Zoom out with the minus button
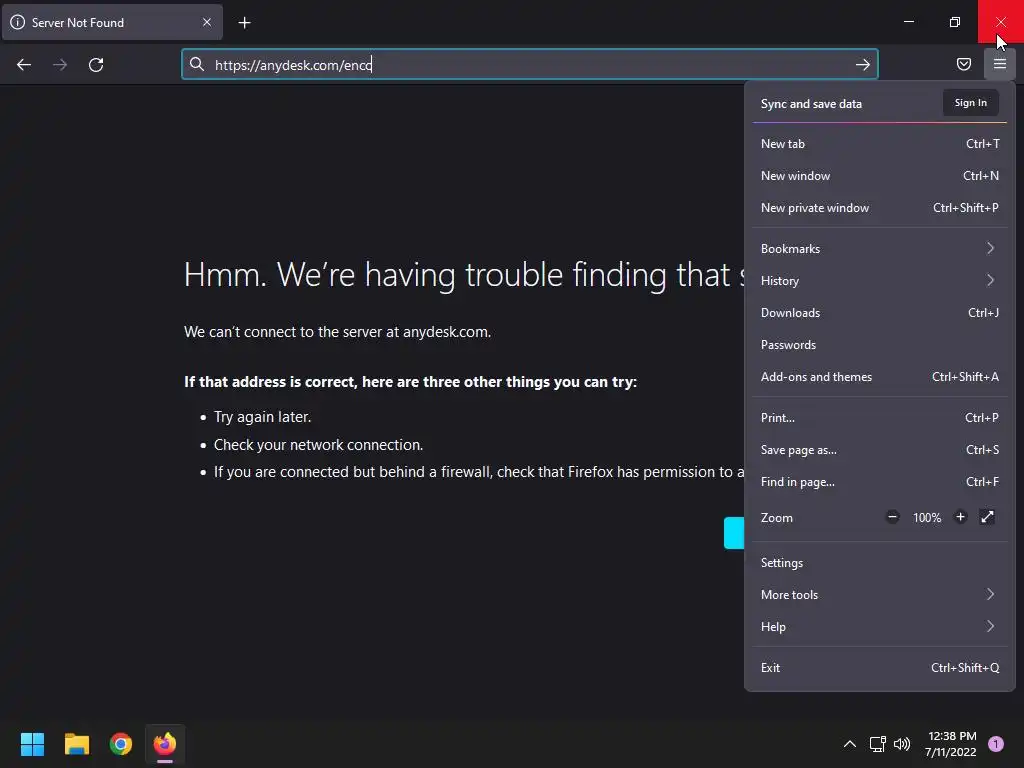1024x768 pixels. 892,517
